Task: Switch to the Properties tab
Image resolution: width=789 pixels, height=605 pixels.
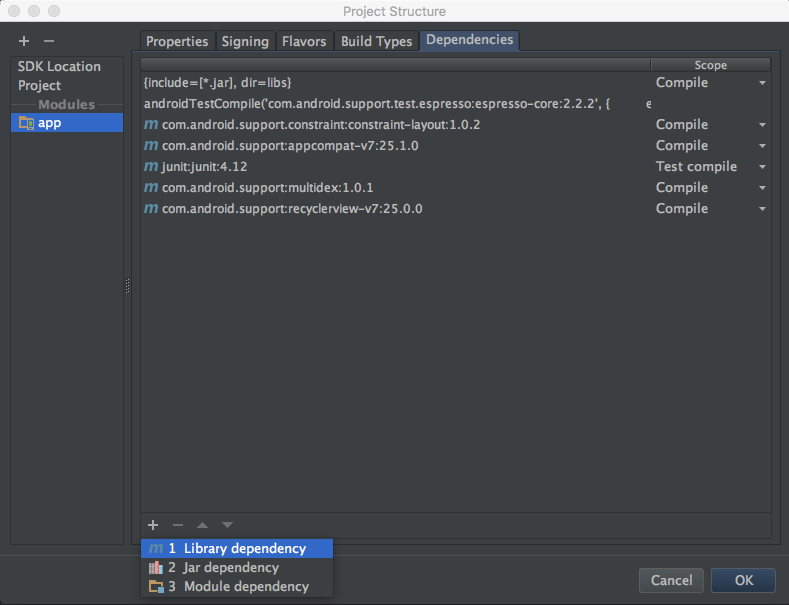Action: point(177,41)
